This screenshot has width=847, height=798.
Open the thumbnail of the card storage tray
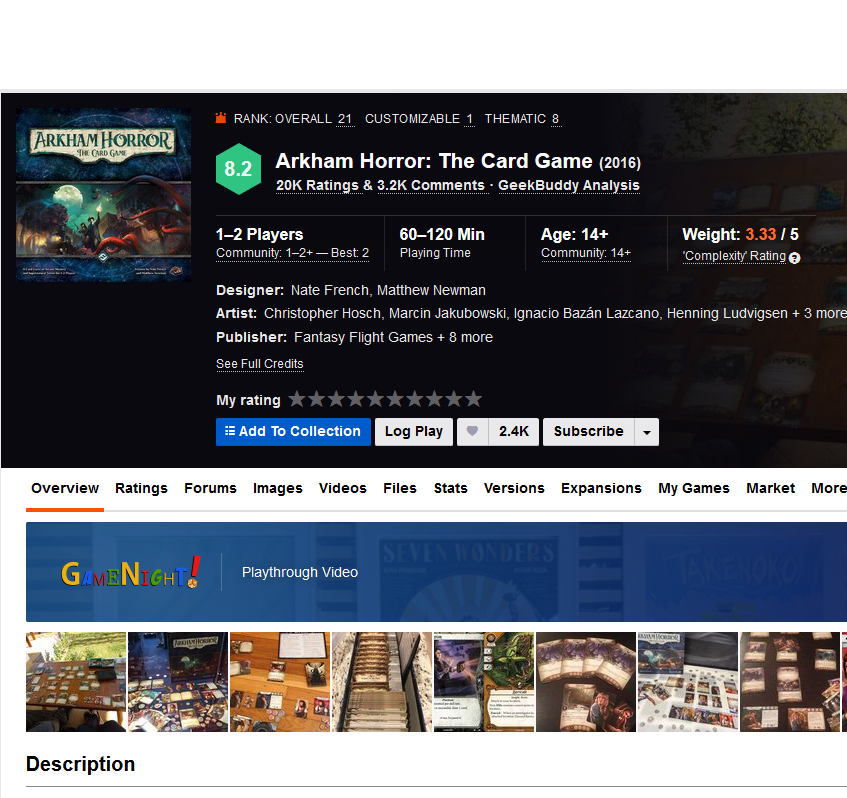[382, 682]
